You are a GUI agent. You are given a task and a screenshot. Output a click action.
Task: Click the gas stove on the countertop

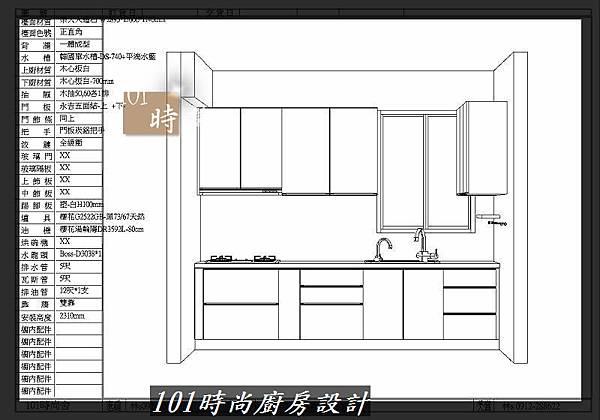244,259
